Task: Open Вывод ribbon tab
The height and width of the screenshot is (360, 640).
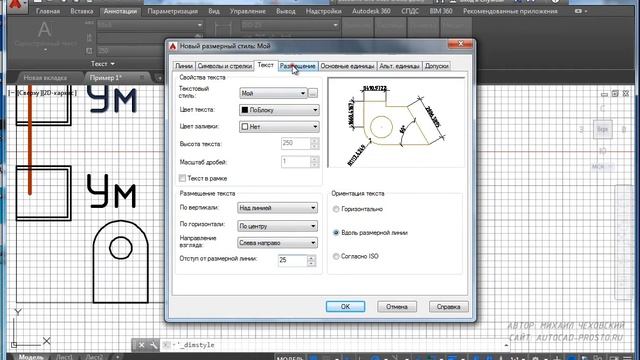Action: (286, 11)
